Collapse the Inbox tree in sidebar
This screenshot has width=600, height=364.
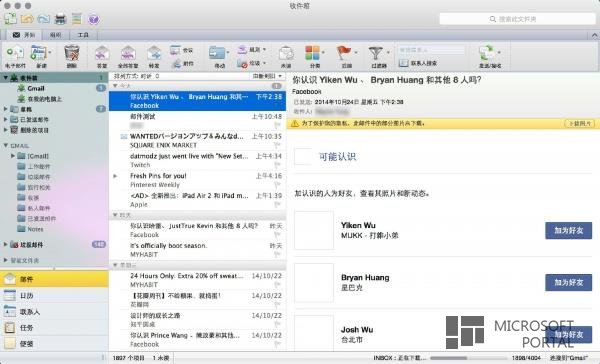5,78
